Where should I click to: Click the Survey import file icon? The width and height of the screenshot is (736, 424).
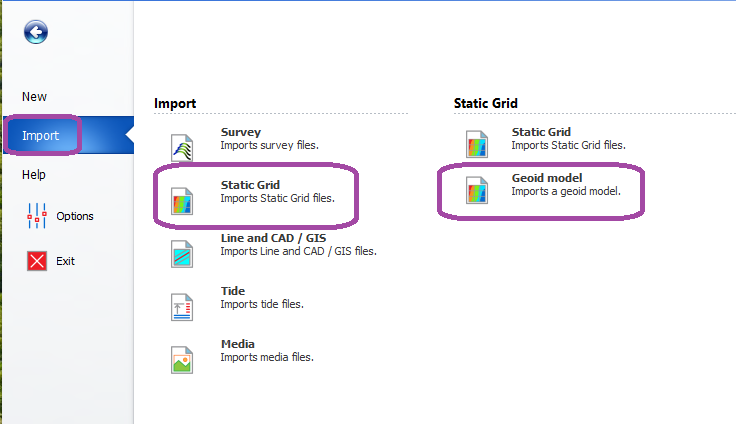pos(181,147)
